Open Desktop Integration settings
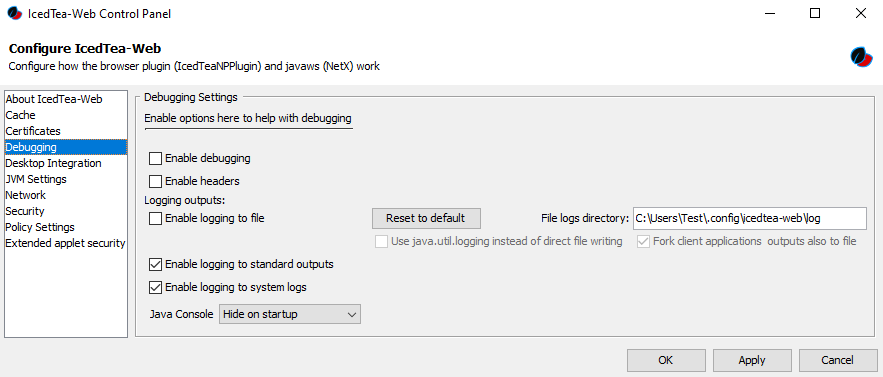The image size is (883, 377). pos(65,163)
